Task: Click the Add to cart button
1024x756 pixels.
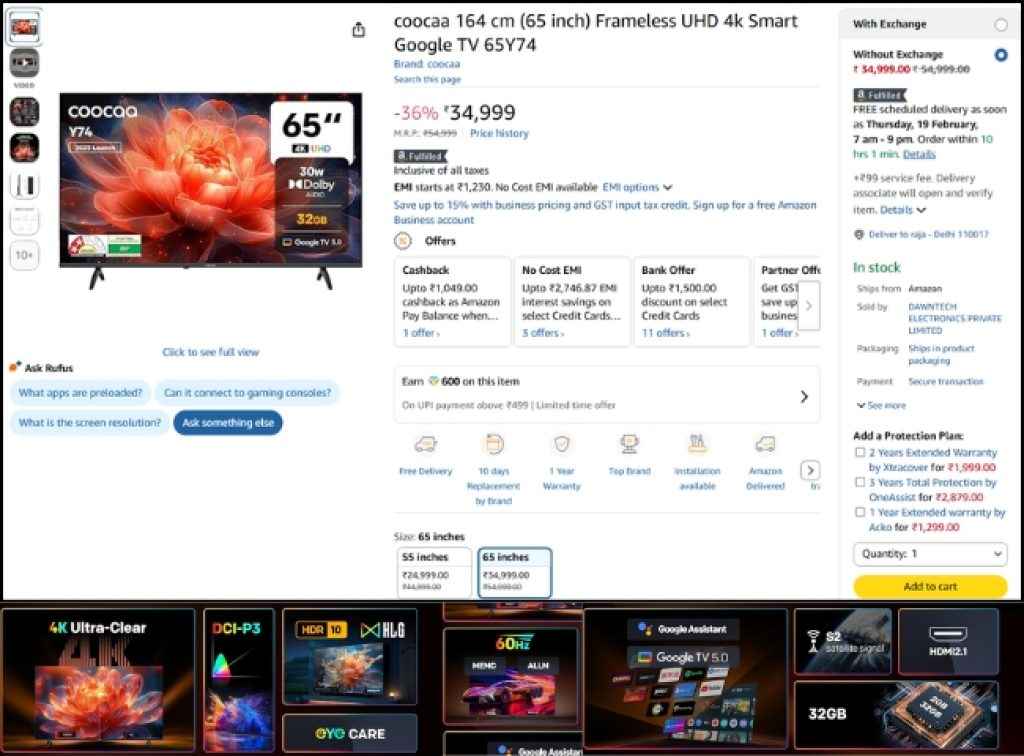Action: coord(929,587)
